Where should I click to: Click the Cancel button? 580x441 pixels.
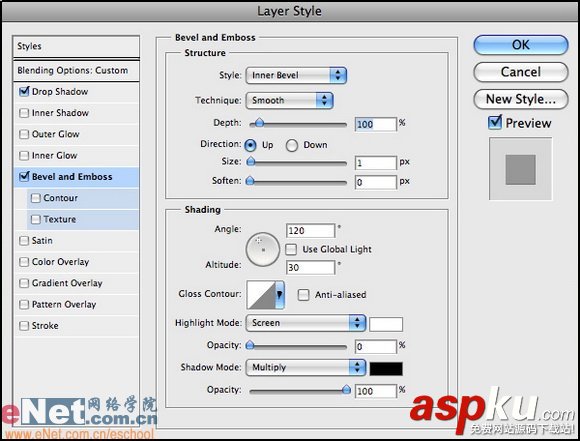tap(520, 72)
